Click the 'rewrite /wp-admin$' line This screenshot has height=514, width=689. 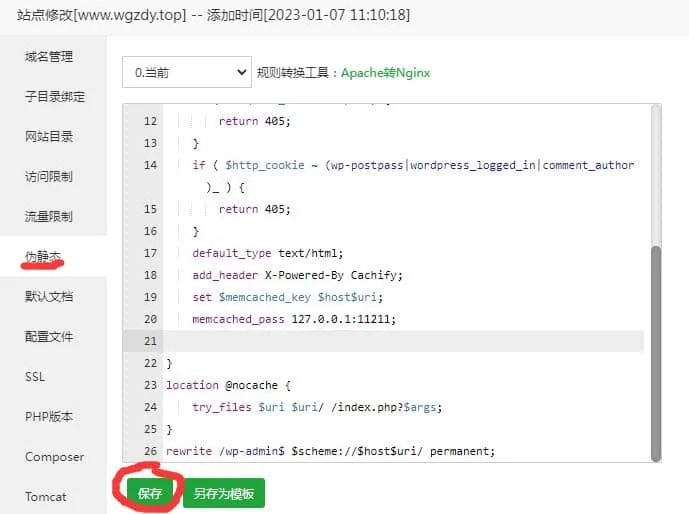(x=330, y=451)
